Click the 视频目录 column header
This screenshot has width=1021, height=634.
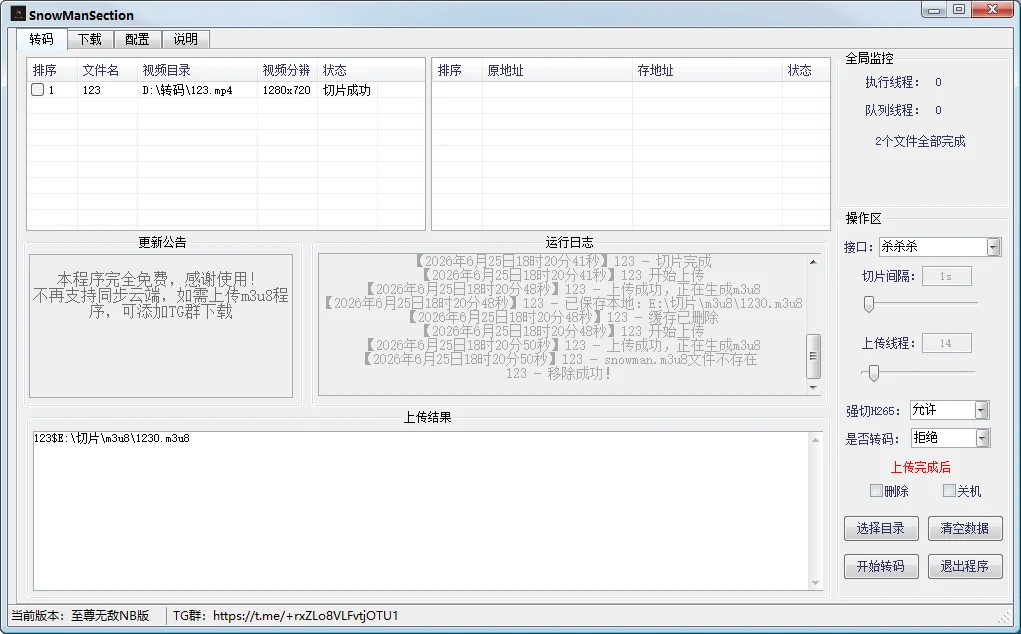(197, 70)
